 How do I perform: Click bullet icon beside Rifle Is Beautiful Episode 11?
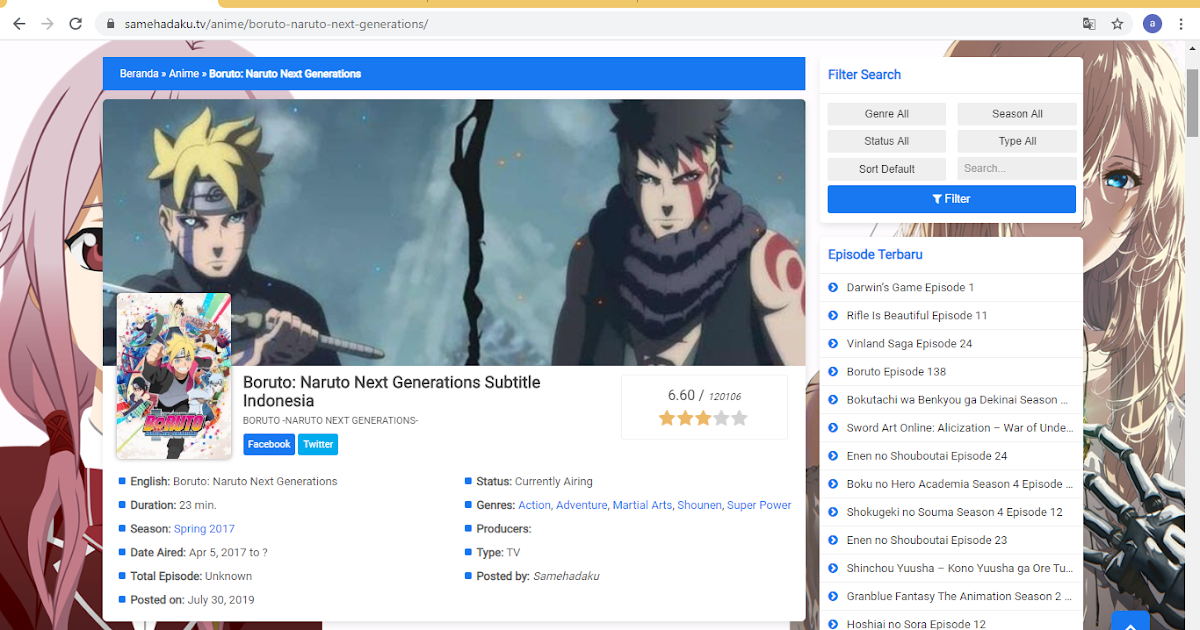pyautogui.click(x=833, y=316)
